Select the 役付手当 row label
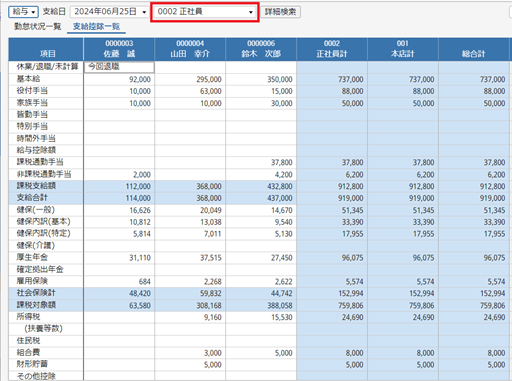The height and width of the screenshot is (381, 512). [32, 91]
